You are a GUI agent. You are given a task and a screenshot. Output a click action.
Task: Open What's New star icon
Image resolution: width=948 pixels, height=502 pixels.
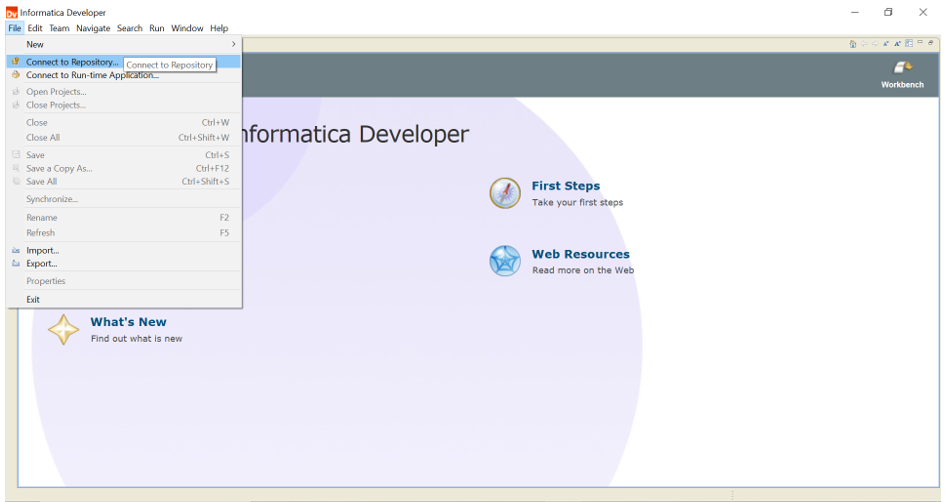coord(63,330)
